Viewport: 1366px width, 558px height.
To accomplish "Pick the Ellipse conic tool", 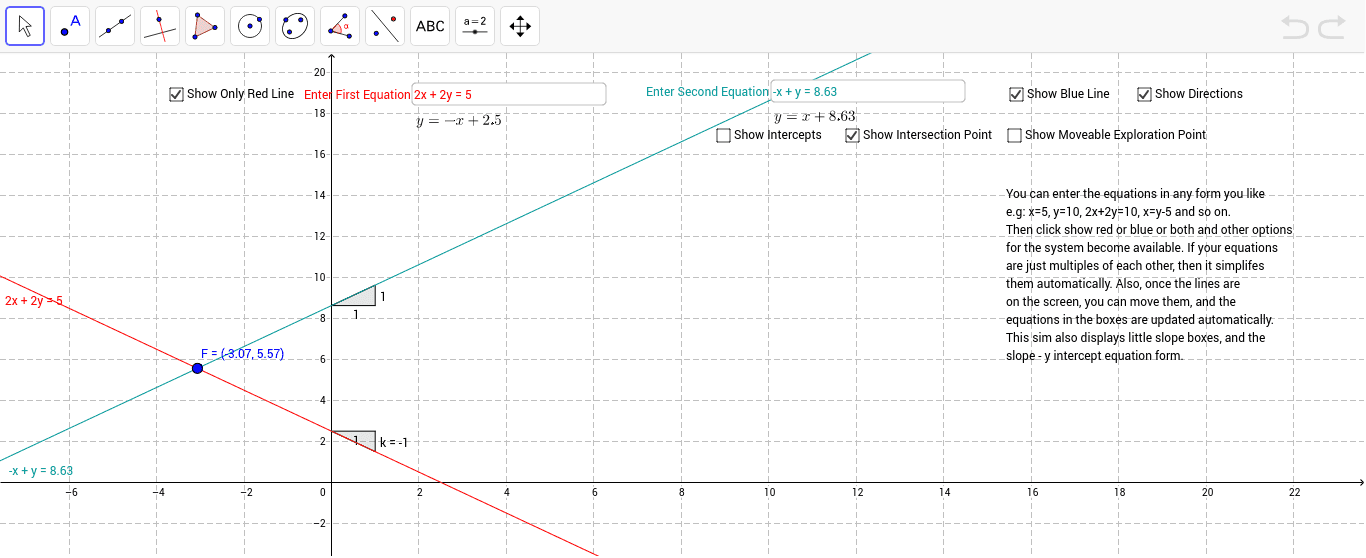I will [295, 26].
